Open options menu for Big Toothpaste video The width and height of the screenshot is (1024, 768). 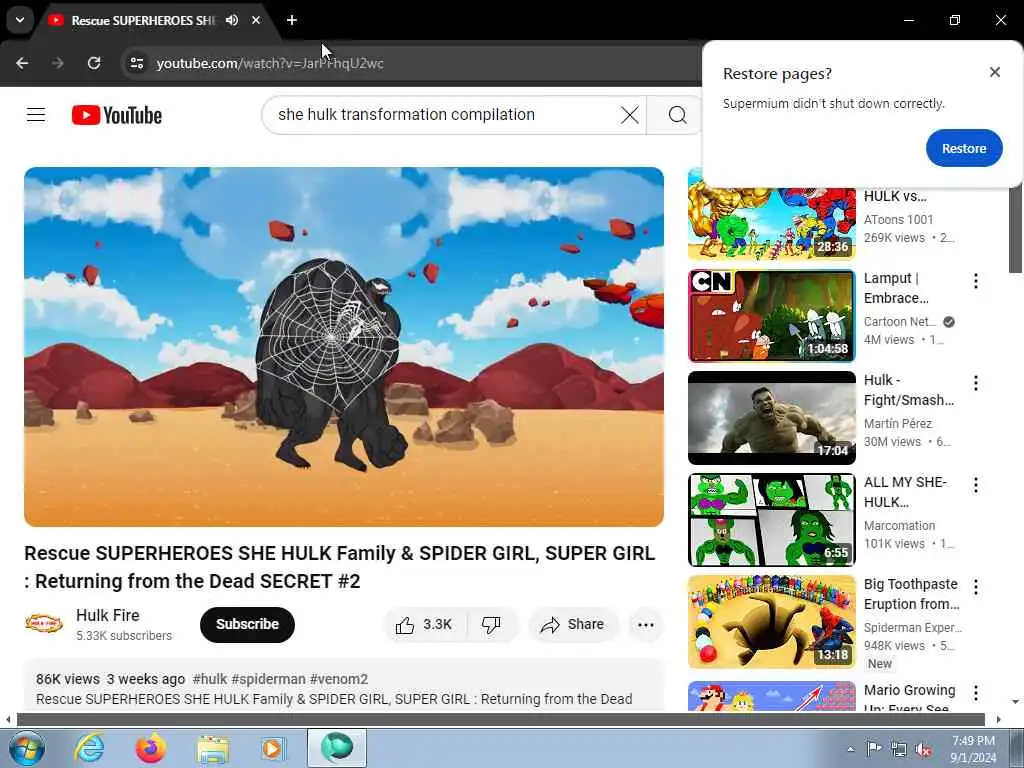tap(976, 586)
